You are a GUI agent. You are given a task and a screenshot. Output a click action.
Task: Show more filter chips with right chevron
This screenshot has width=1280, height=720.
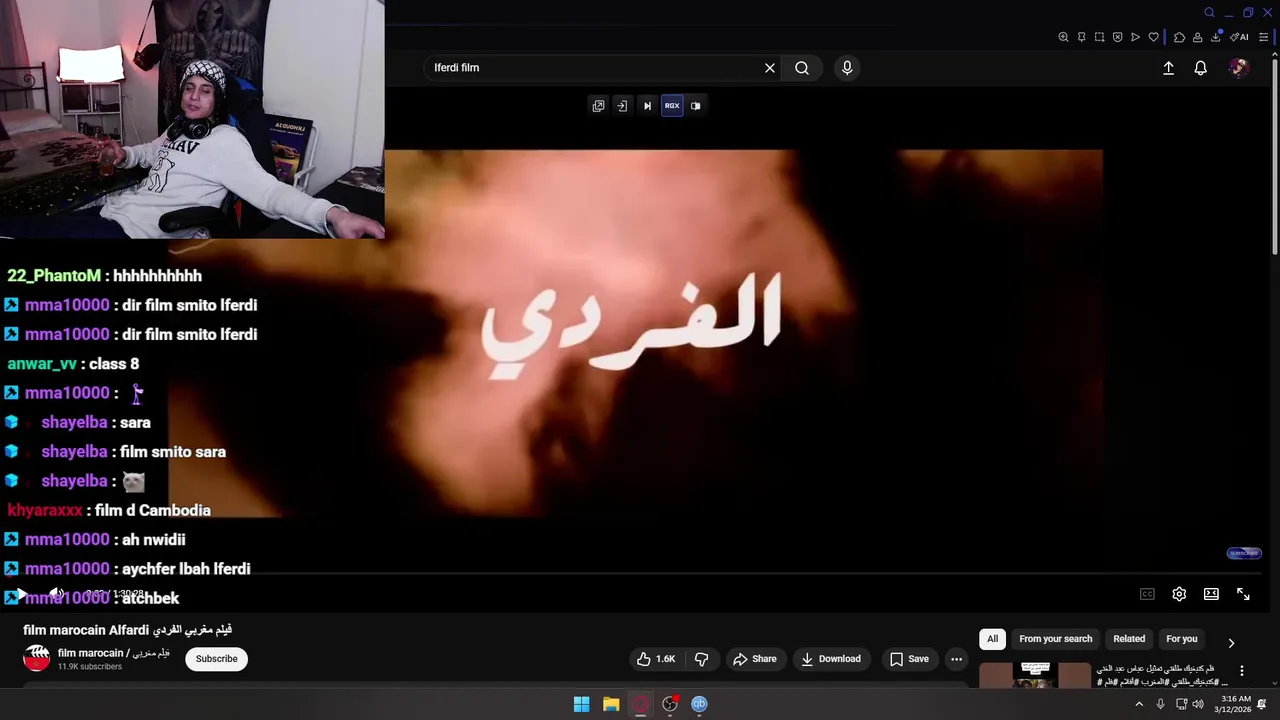coord(1231,643)
